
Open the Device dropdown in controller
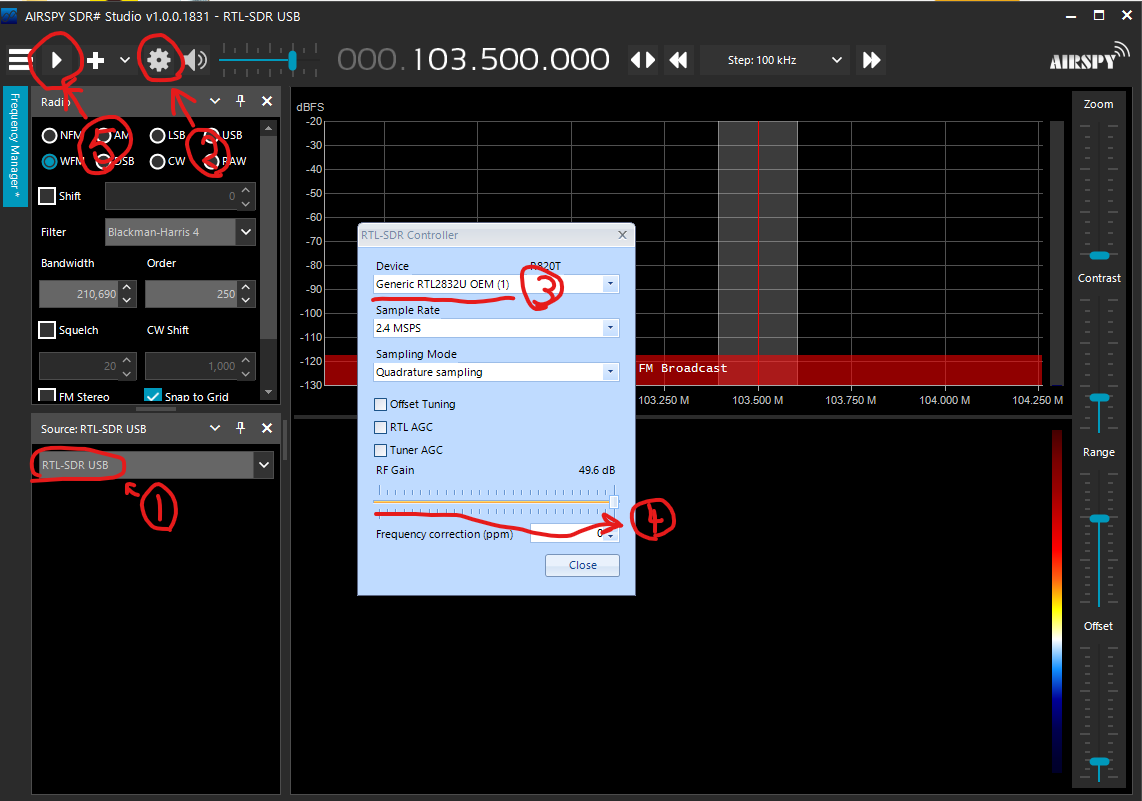click(610, 284)
